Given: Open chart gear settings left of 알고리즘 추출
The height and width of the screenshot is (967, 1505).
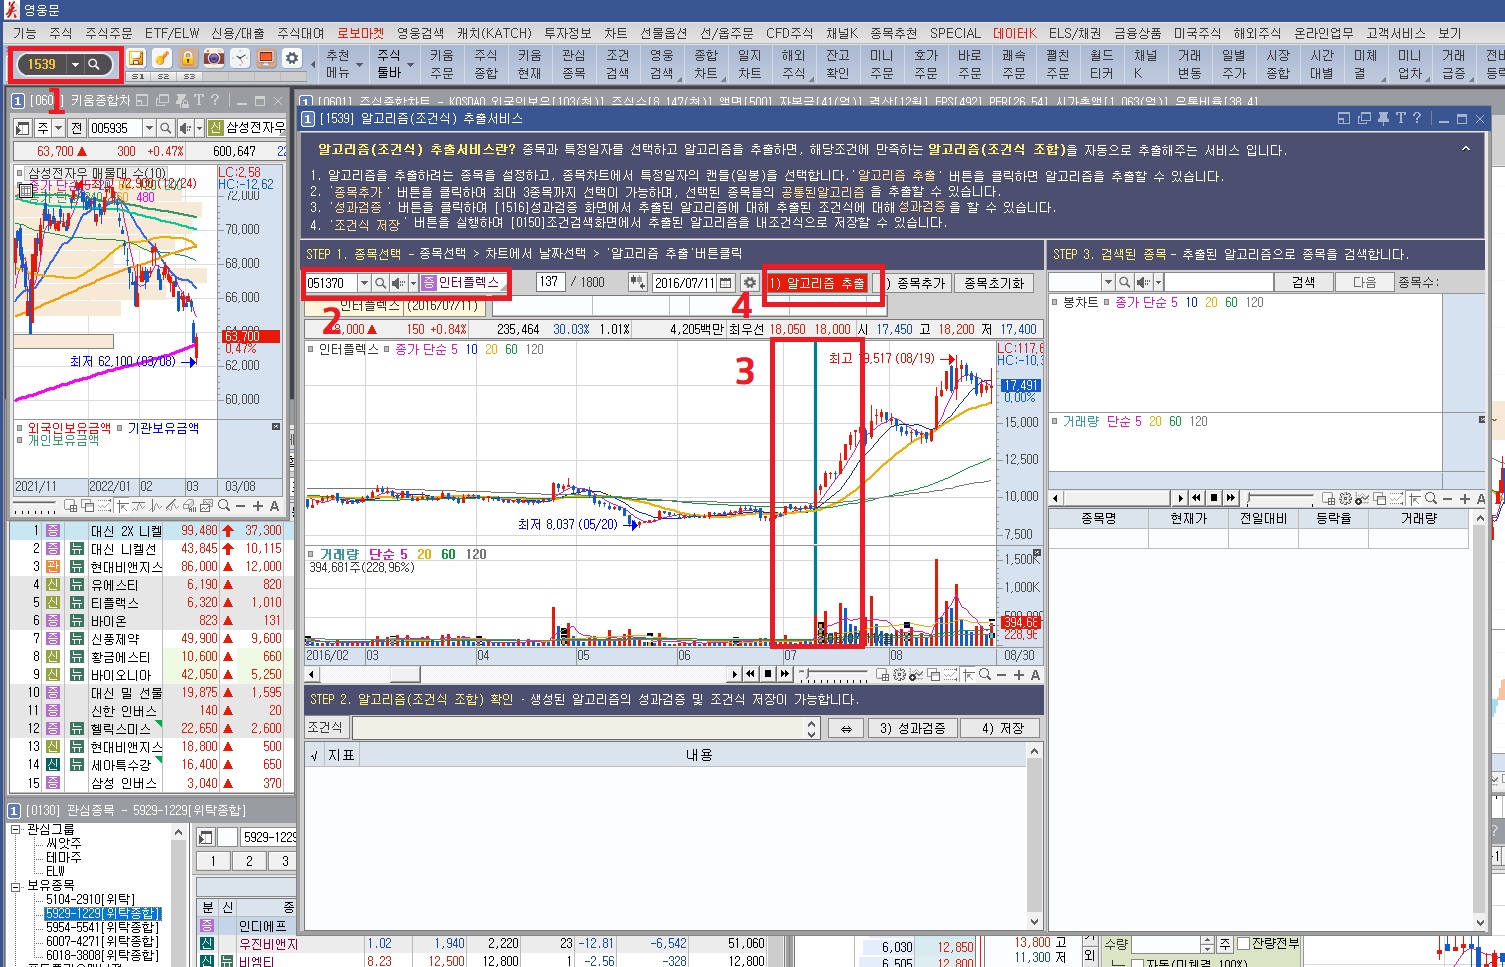Looking at the screenshot, I should pos(749,283).
